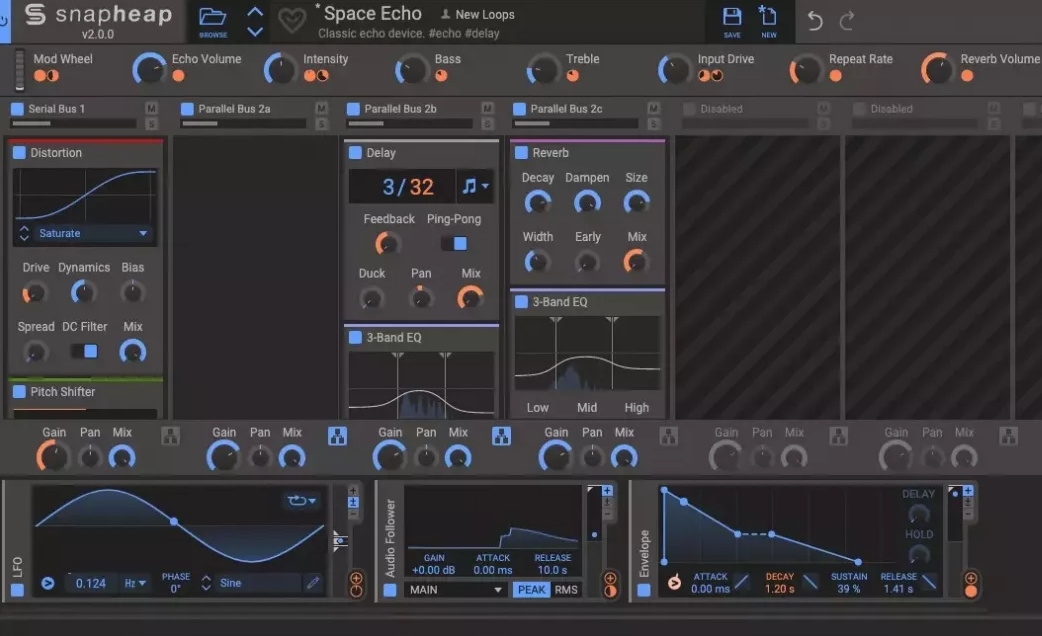Step the distortion type with Saturate arrows
Screen dimensions: 1042x636
click(x=24, y=233)
